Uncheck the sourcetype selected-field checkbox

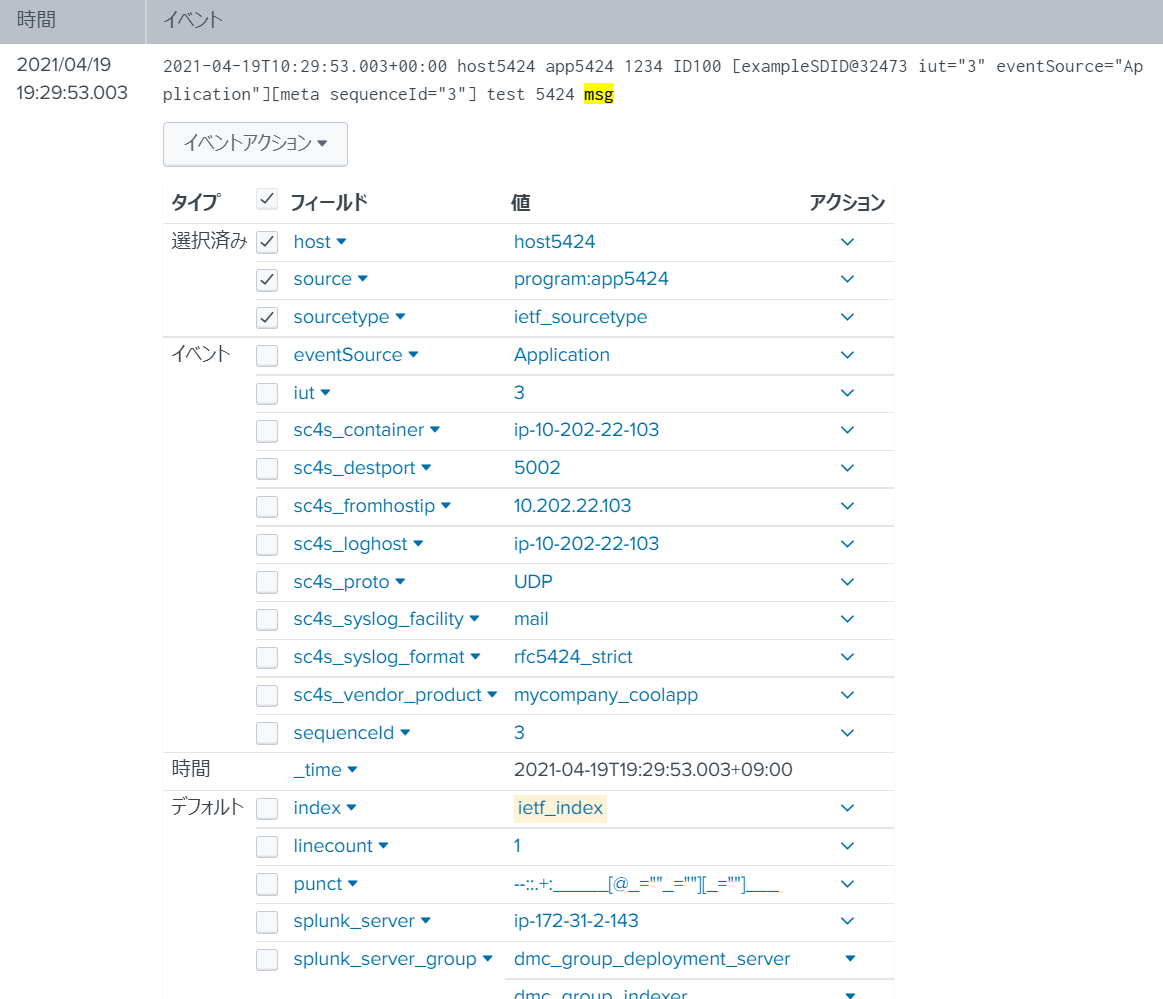click(x=266, y=317)
